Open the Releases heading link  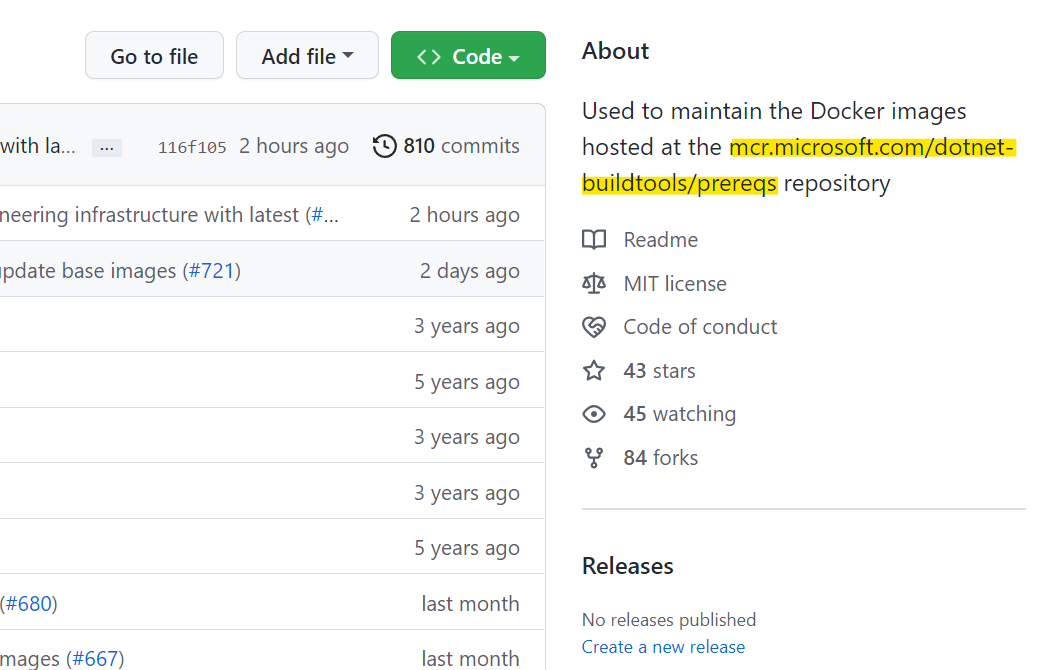(627, 566)
